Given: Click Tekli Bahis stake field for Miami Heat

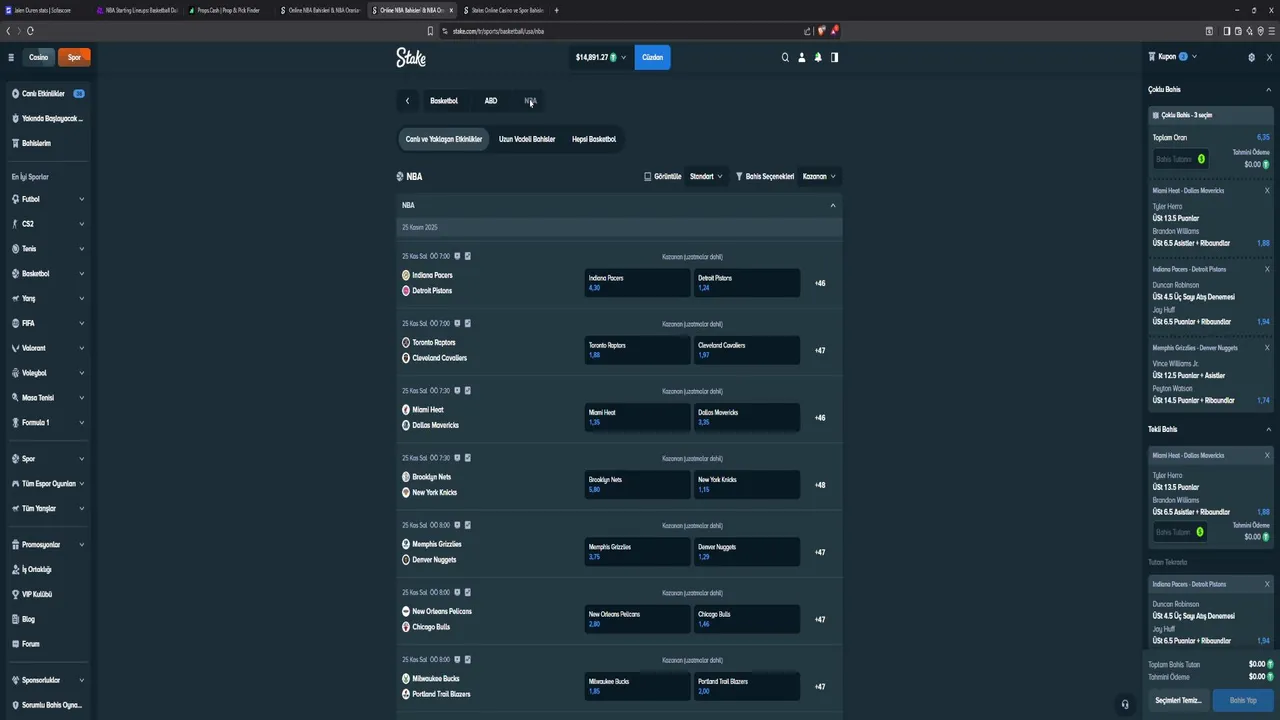Looking at the screenshot, I should 1180,532.
